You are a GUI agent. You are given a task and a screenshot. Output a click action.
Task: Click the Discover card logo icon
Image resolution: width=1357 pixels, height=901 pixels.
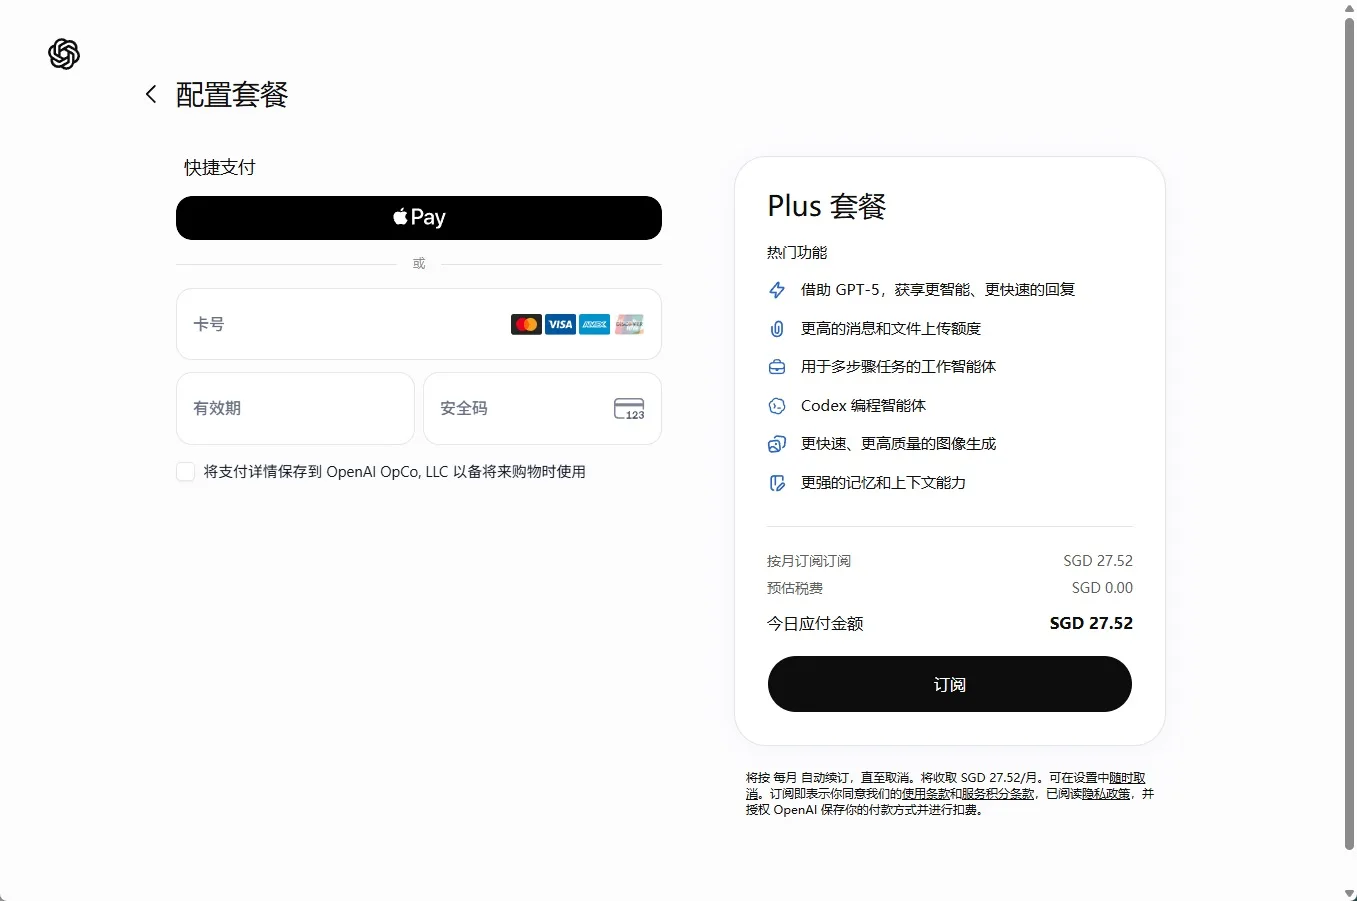[629, 324]
